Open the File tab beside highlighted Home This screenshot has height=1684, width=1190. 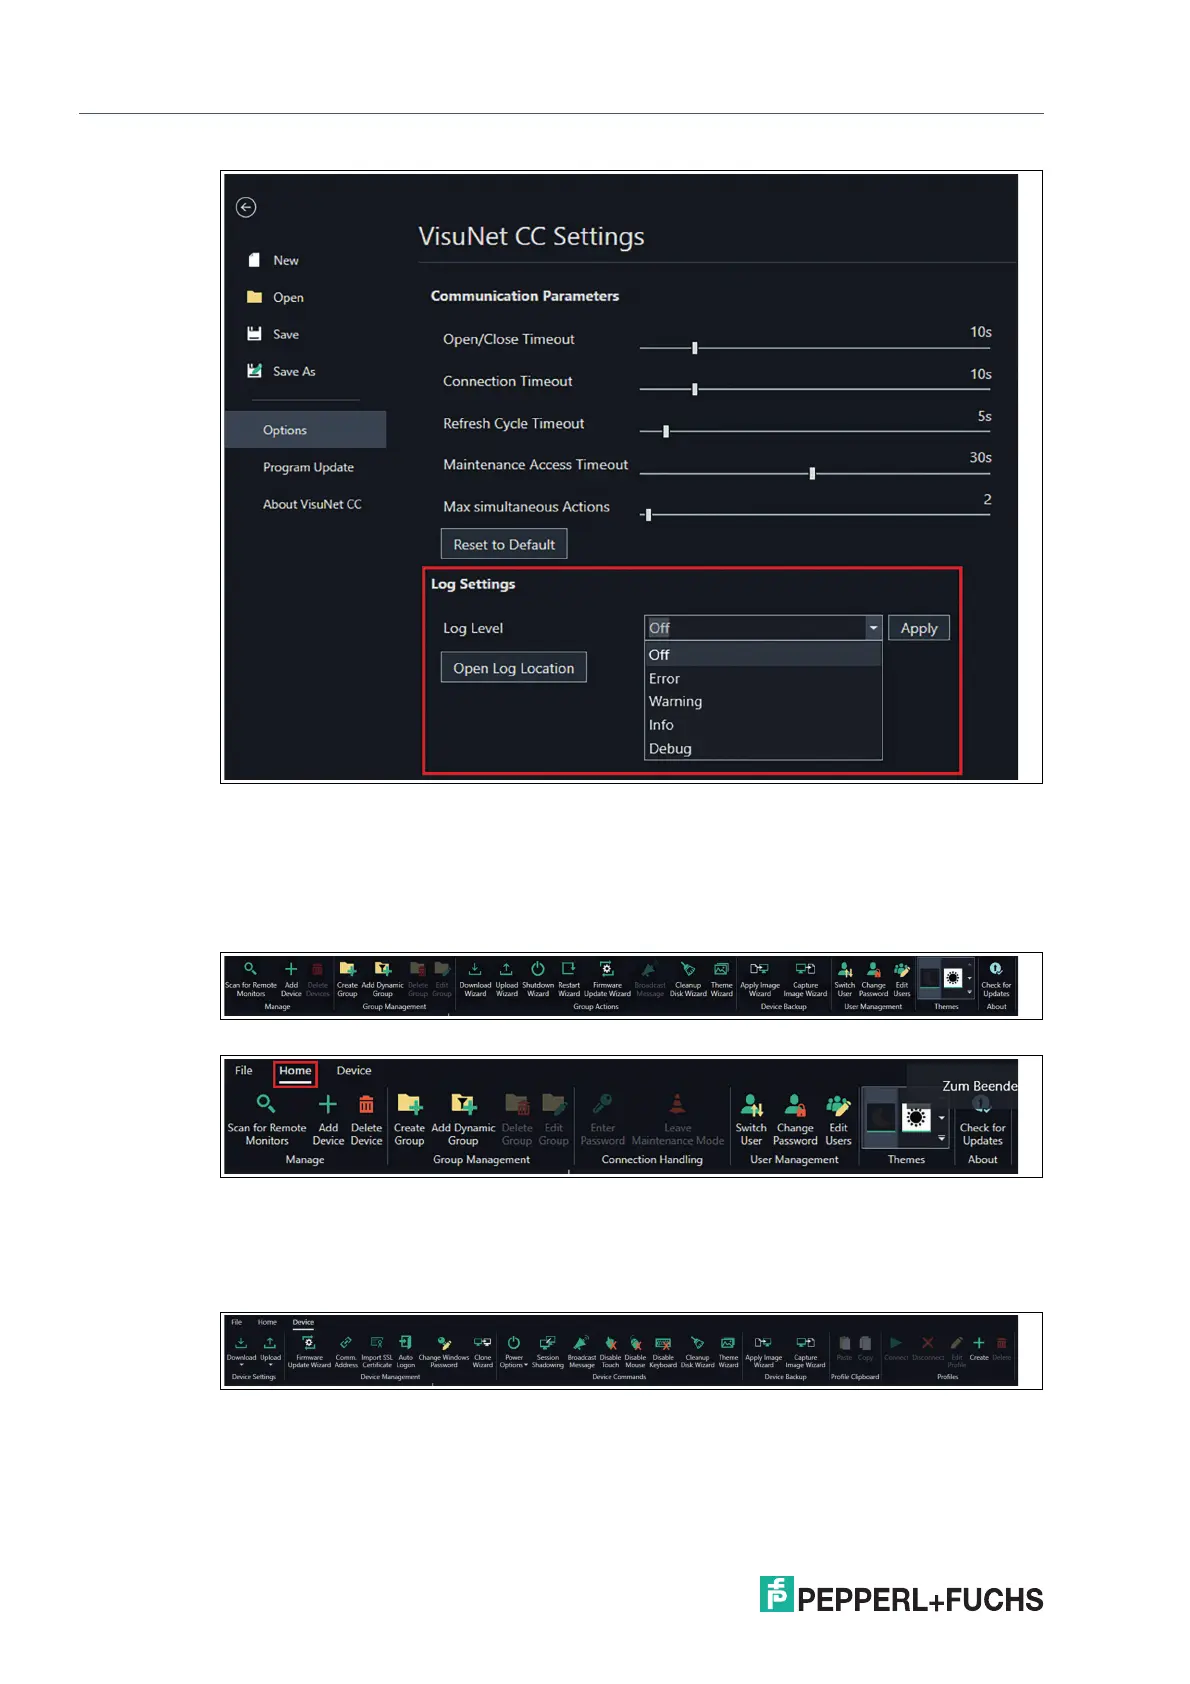tap(243, 1070)
